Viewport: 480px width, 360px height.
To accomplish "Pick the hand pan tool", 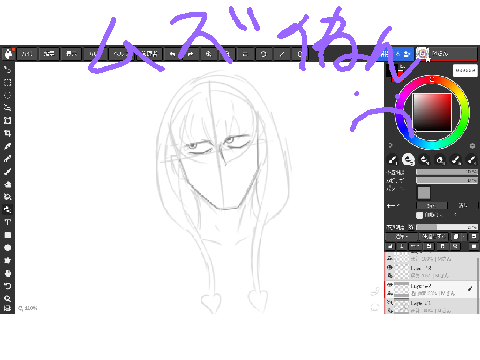I will coord(7,273).
